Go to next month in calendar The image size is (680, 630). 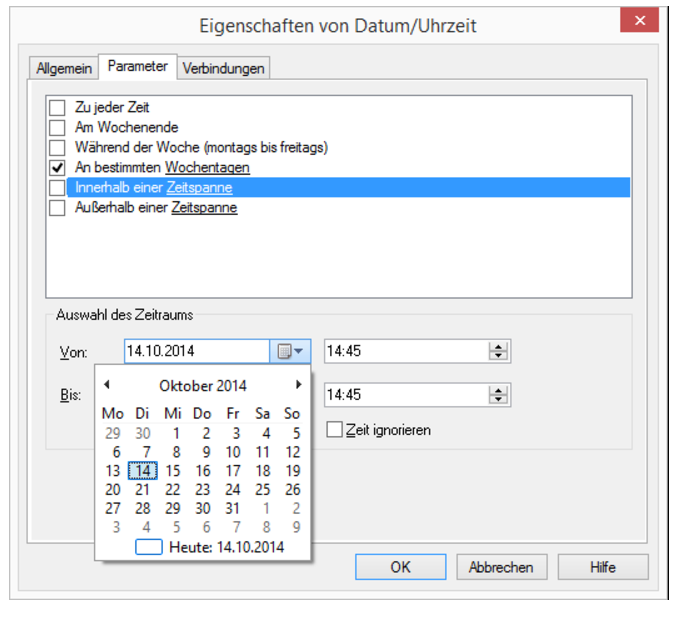click(298, 384)
